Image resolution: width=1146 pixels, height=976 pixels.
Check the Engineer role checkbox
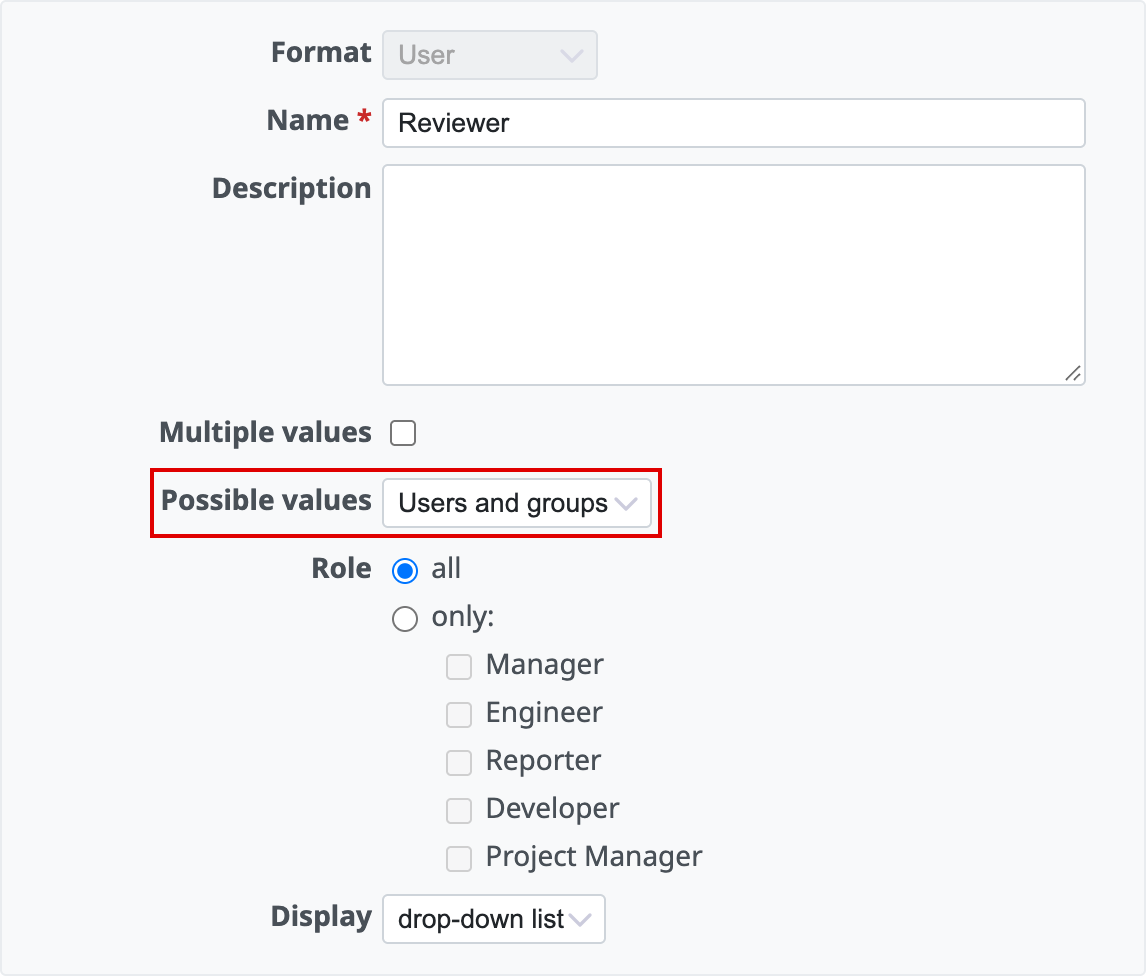(x=459, y=714)
